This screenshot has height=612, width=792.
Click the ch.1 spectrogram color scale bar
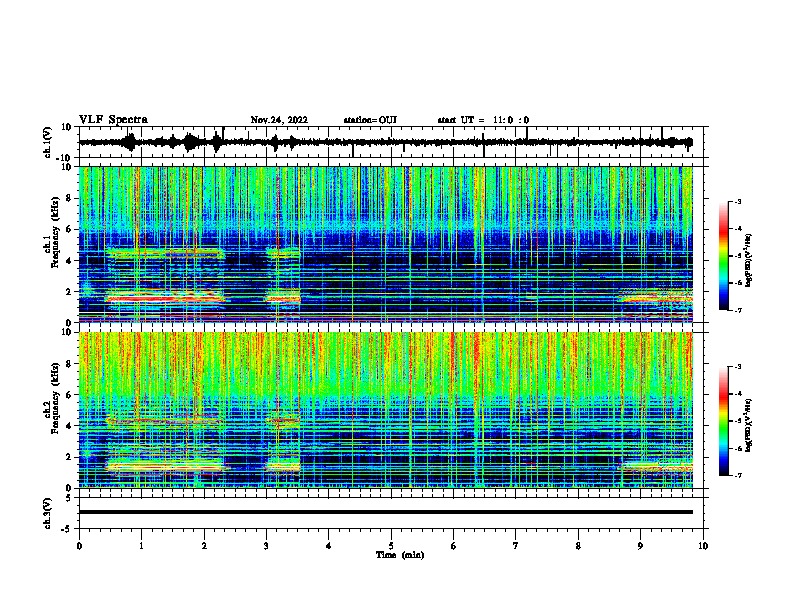click(723, 256)
